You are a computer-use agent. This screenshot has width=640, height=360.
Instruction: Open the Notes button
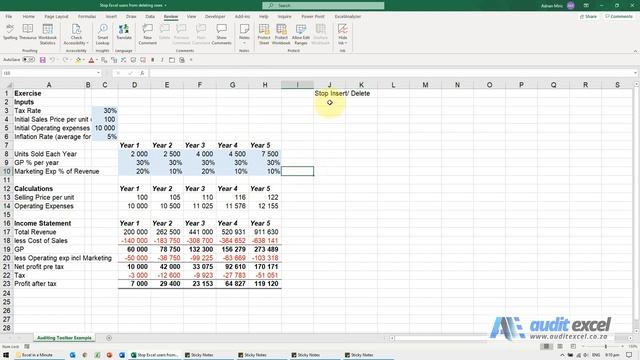coord(244,33)
